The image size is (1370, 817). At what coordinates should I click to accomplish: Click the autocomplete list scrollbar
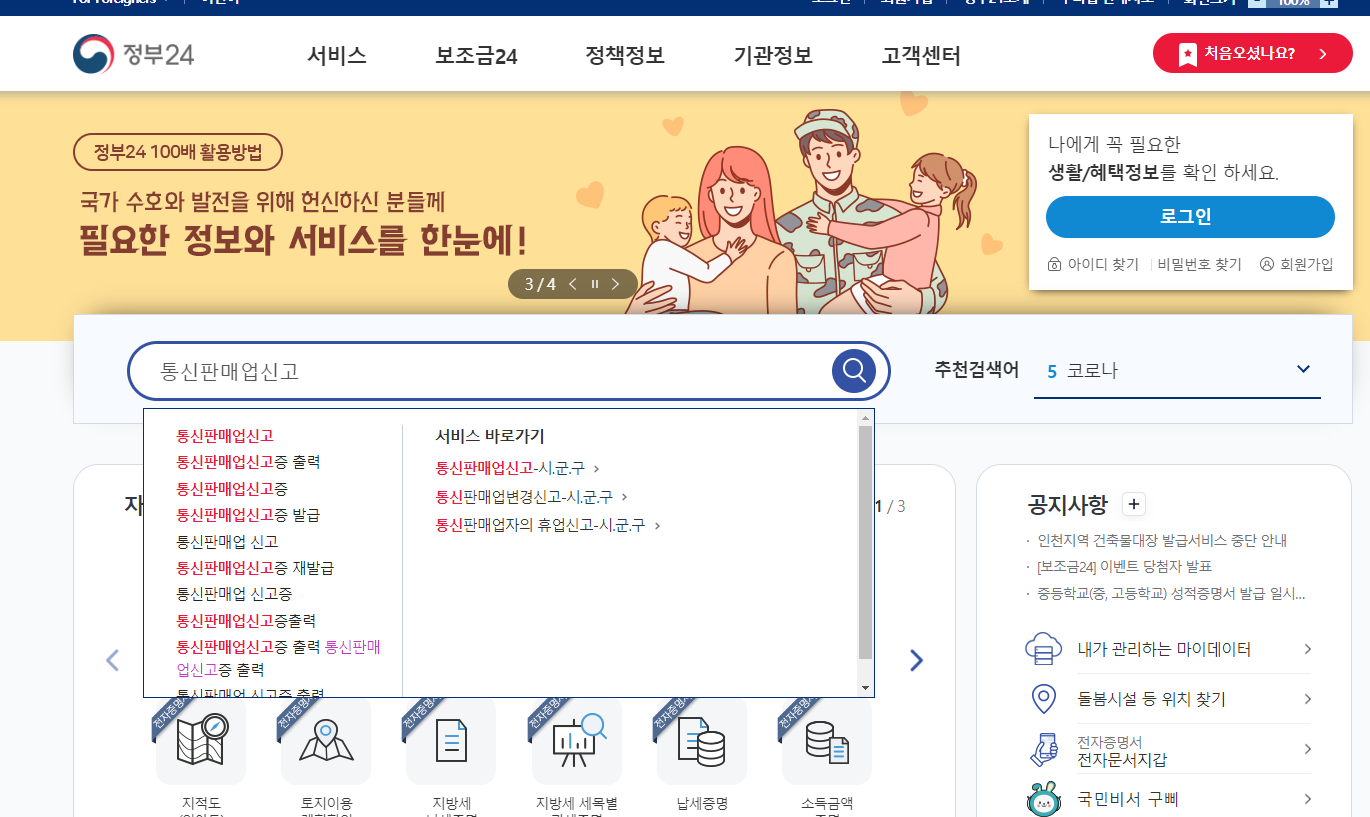(866, 542)
